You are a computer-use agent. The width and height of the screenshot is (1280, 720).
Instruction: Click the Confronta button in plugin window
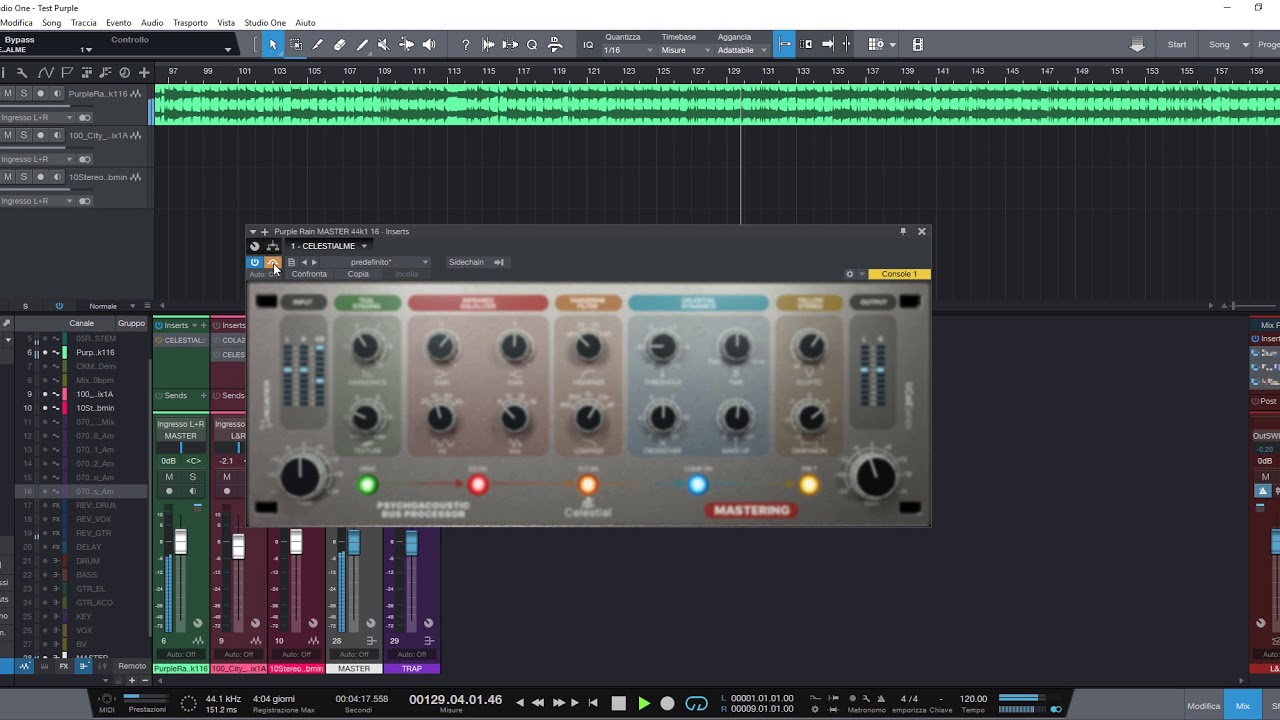click(309, 274)
